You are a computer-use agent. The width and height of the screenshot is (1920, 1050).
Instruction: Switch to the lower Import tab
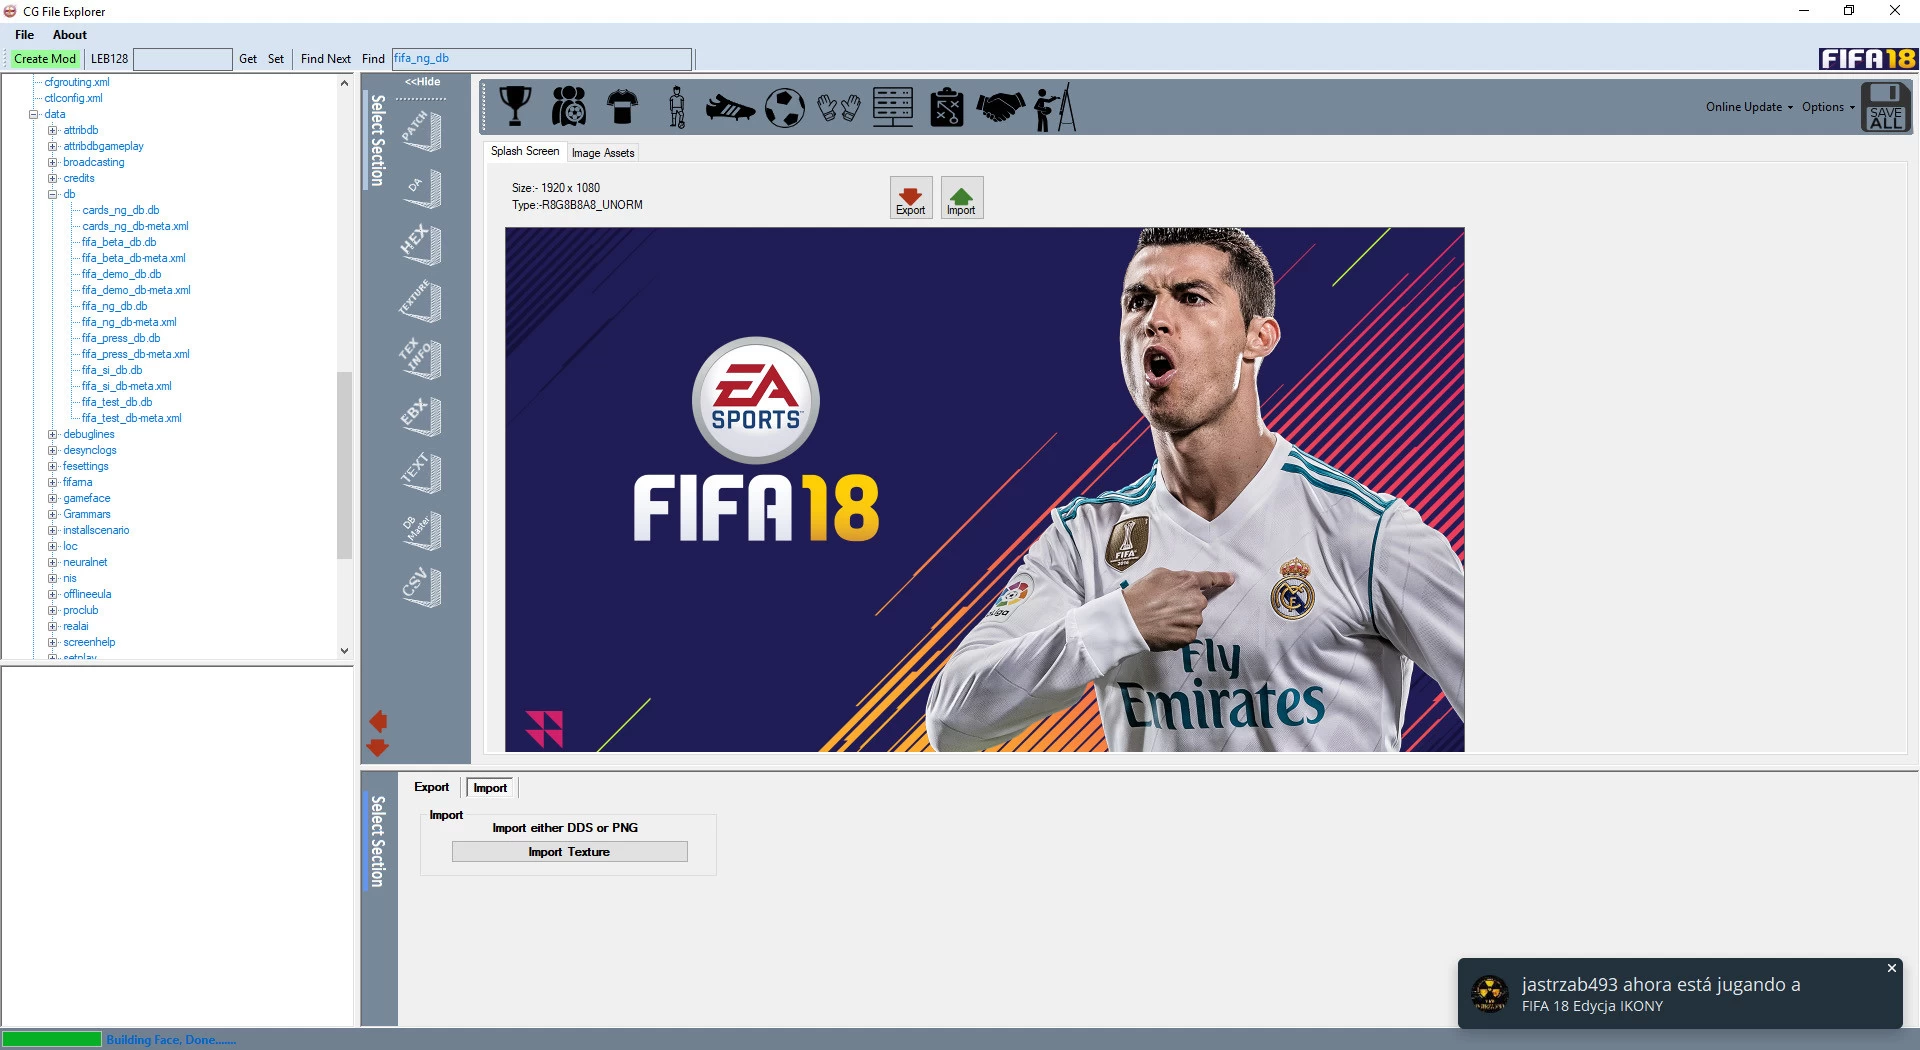click(490, 788)
